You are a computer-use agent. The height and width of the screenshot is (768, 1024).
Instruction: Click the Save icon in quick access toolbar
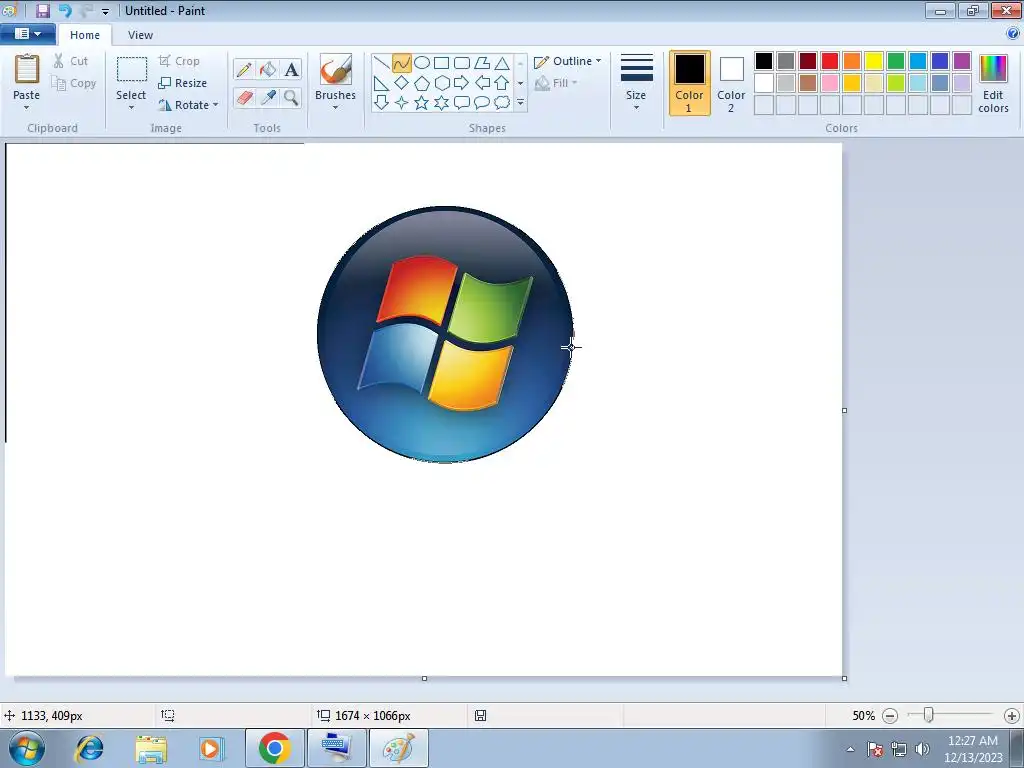click(x=43, y=10)
